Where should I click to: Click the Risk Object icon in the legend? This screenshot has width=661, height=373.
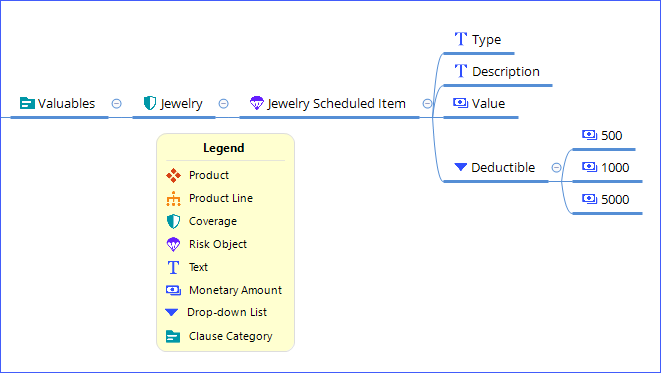(x=173, y=244)
